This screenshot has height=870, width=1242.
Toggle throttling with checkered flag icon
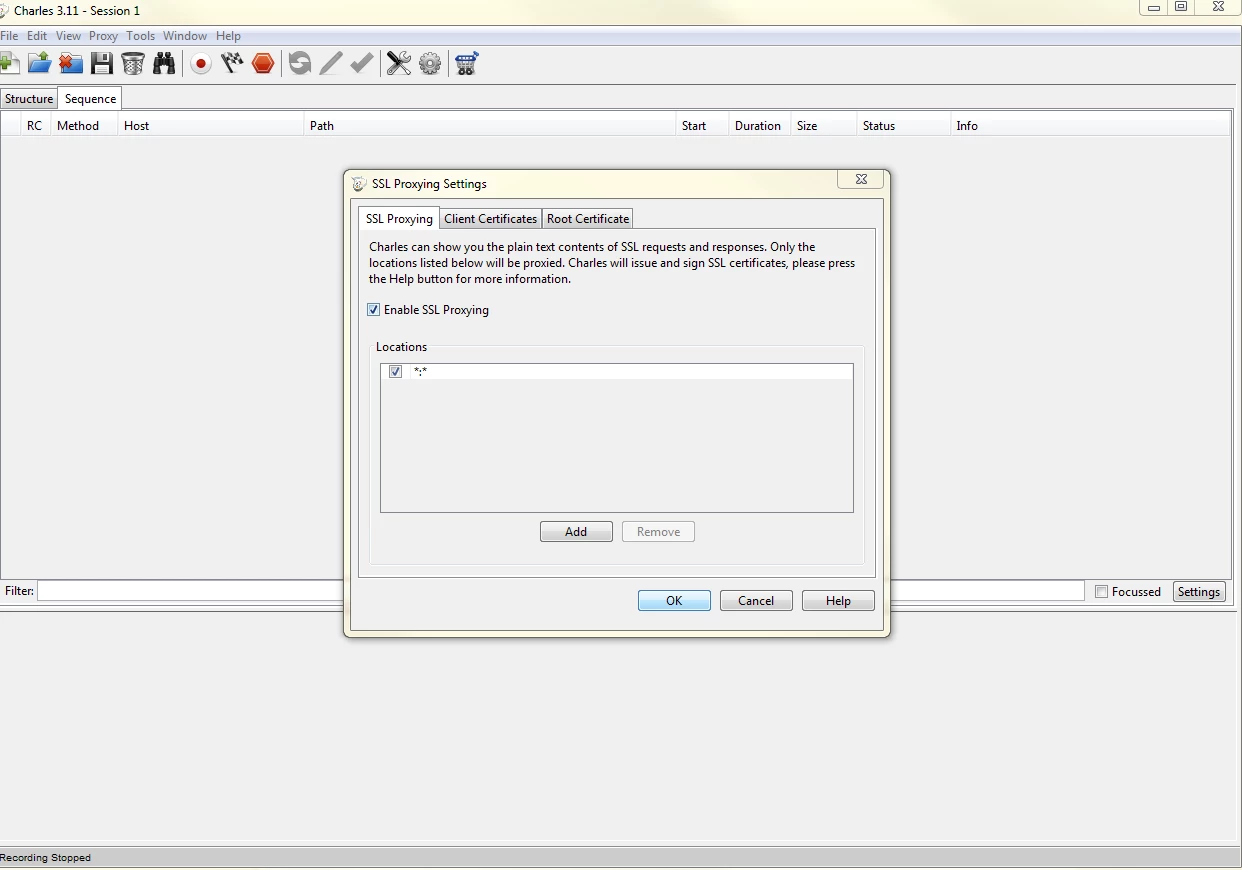(x=232, y=64)
